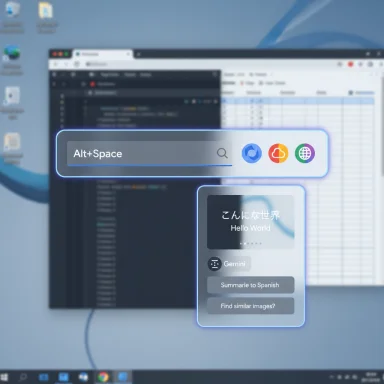384x384 pixels.
Task: Click the Alt+Space search input field
Action: (149, 153)
